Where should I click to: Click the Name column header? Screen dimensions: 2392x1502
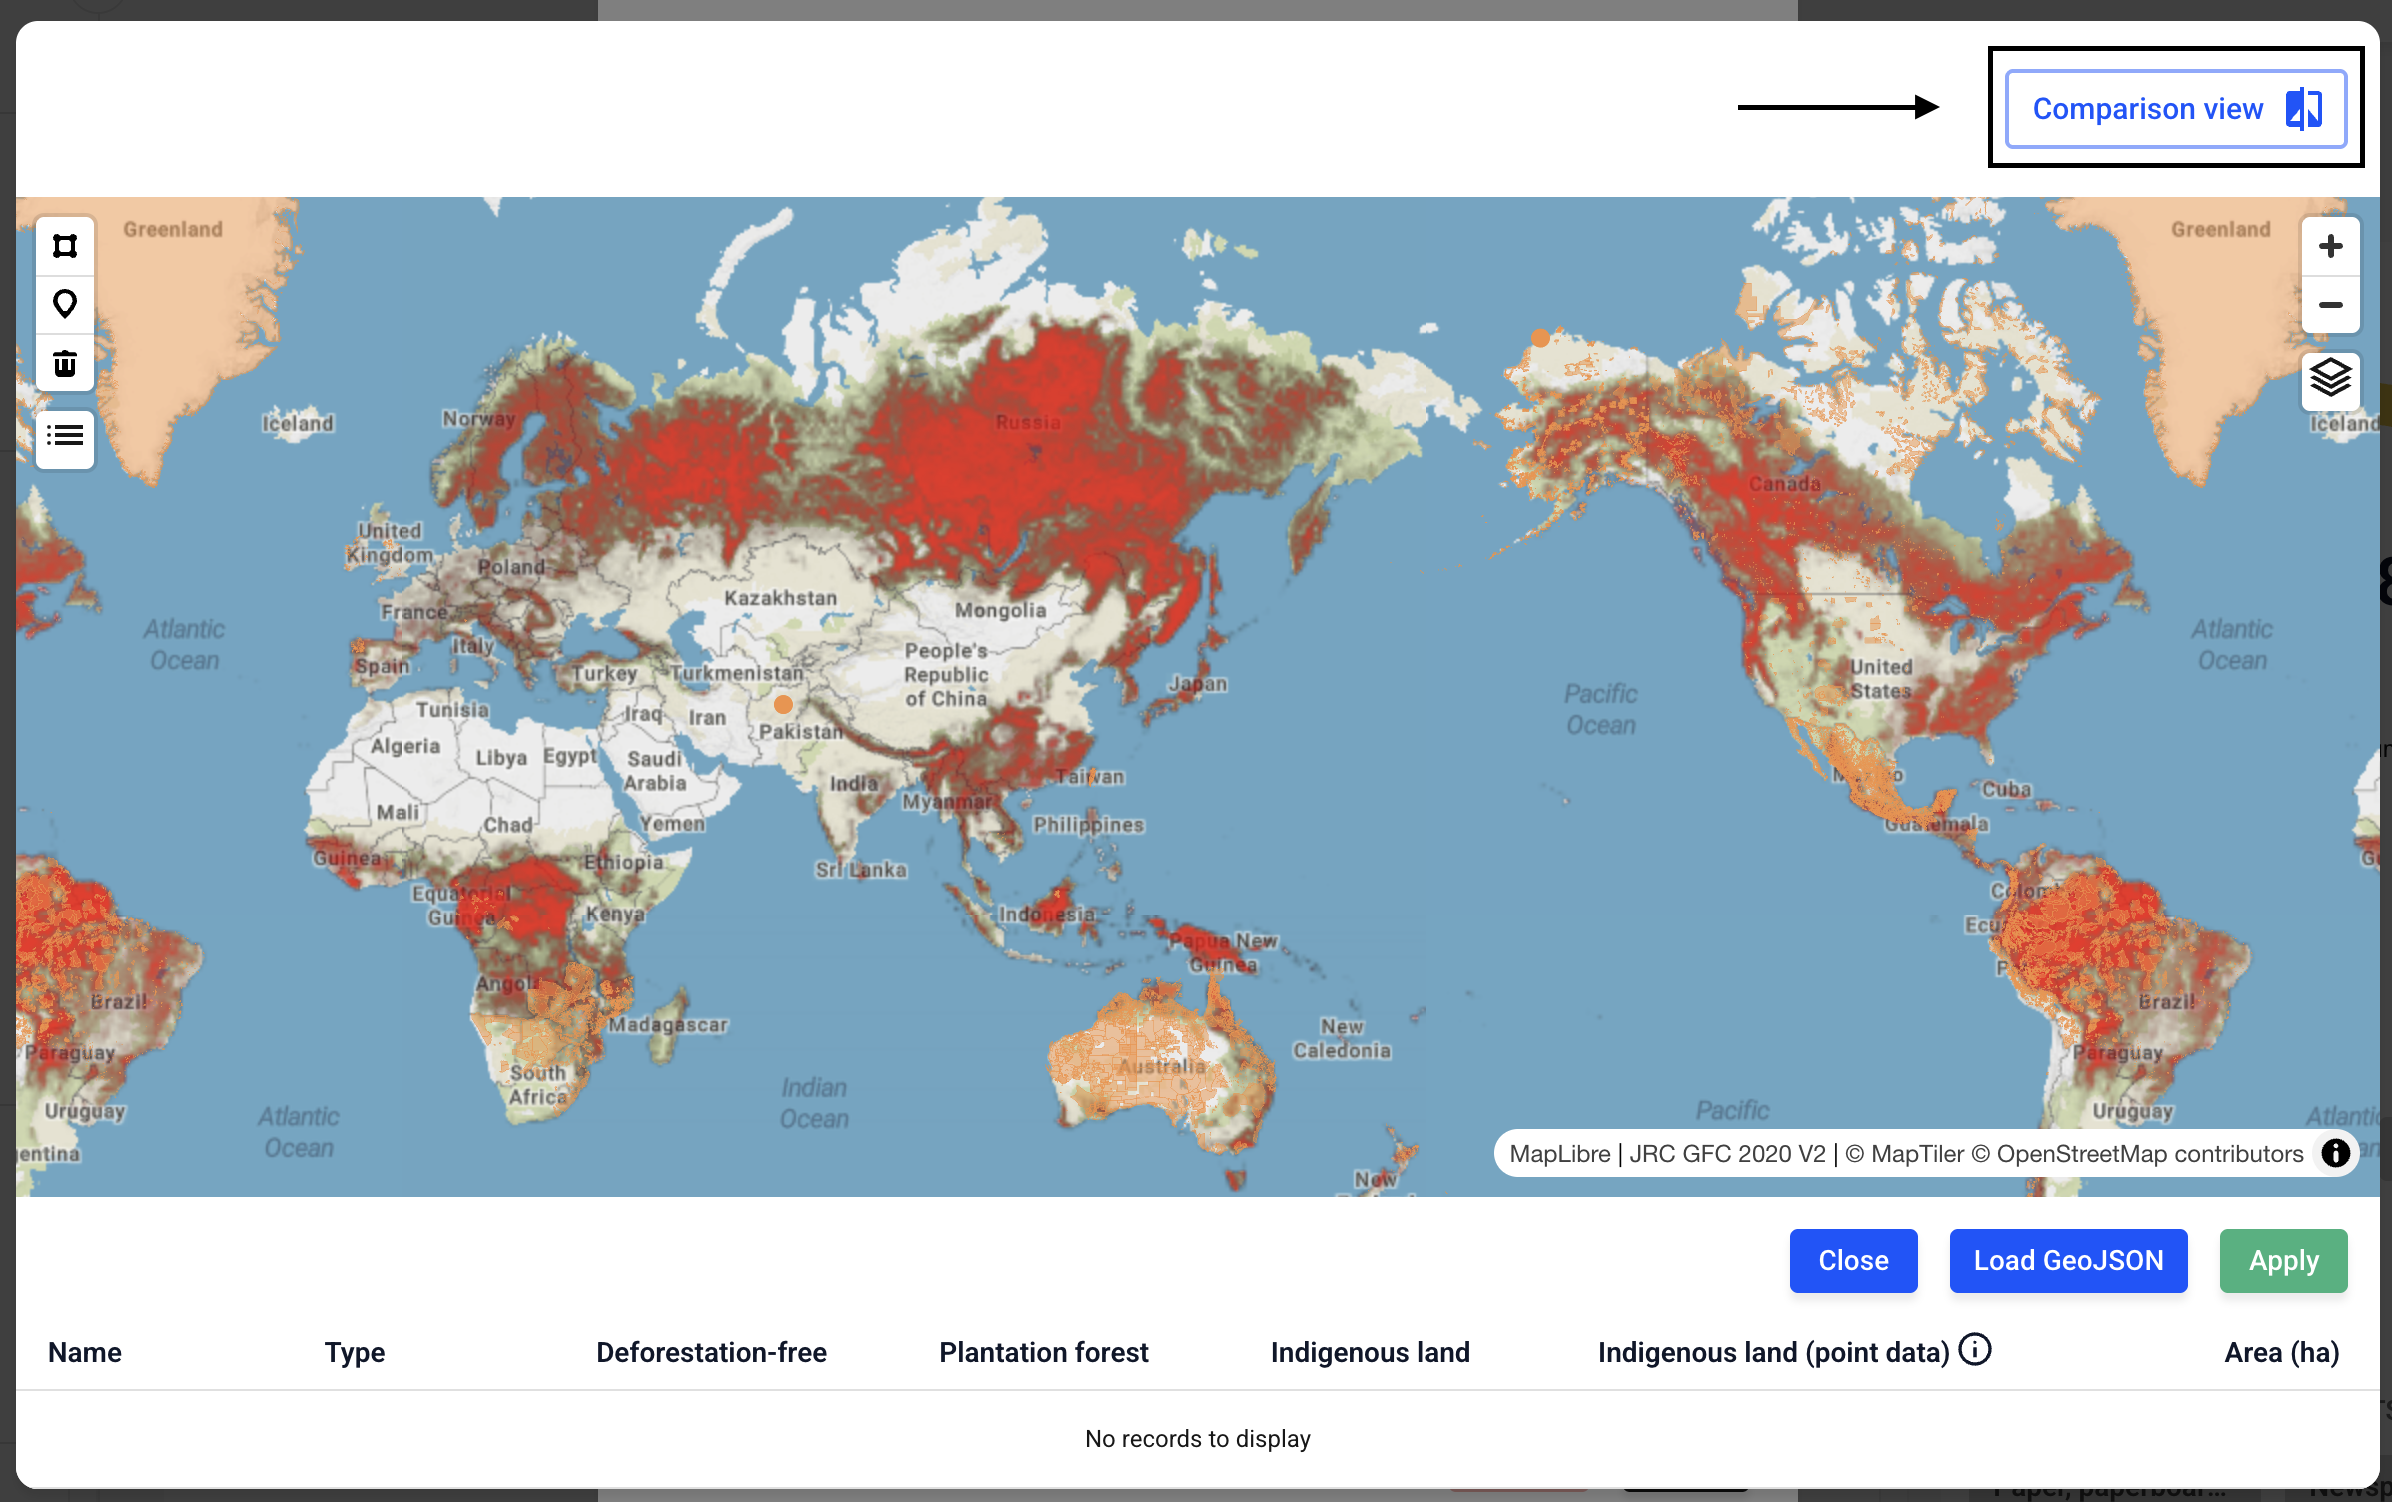point(85,1352)
